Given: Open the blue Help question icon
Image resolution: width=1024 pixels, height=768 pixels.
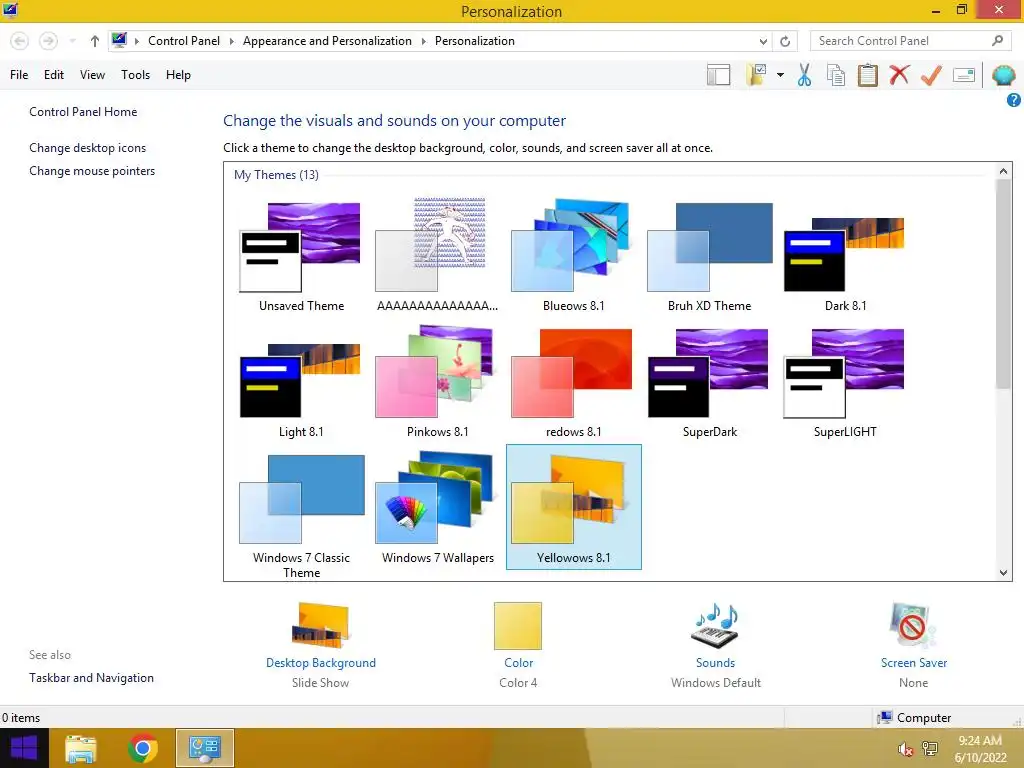Looking at the screenshot, I should click(x=1014, y=100).
